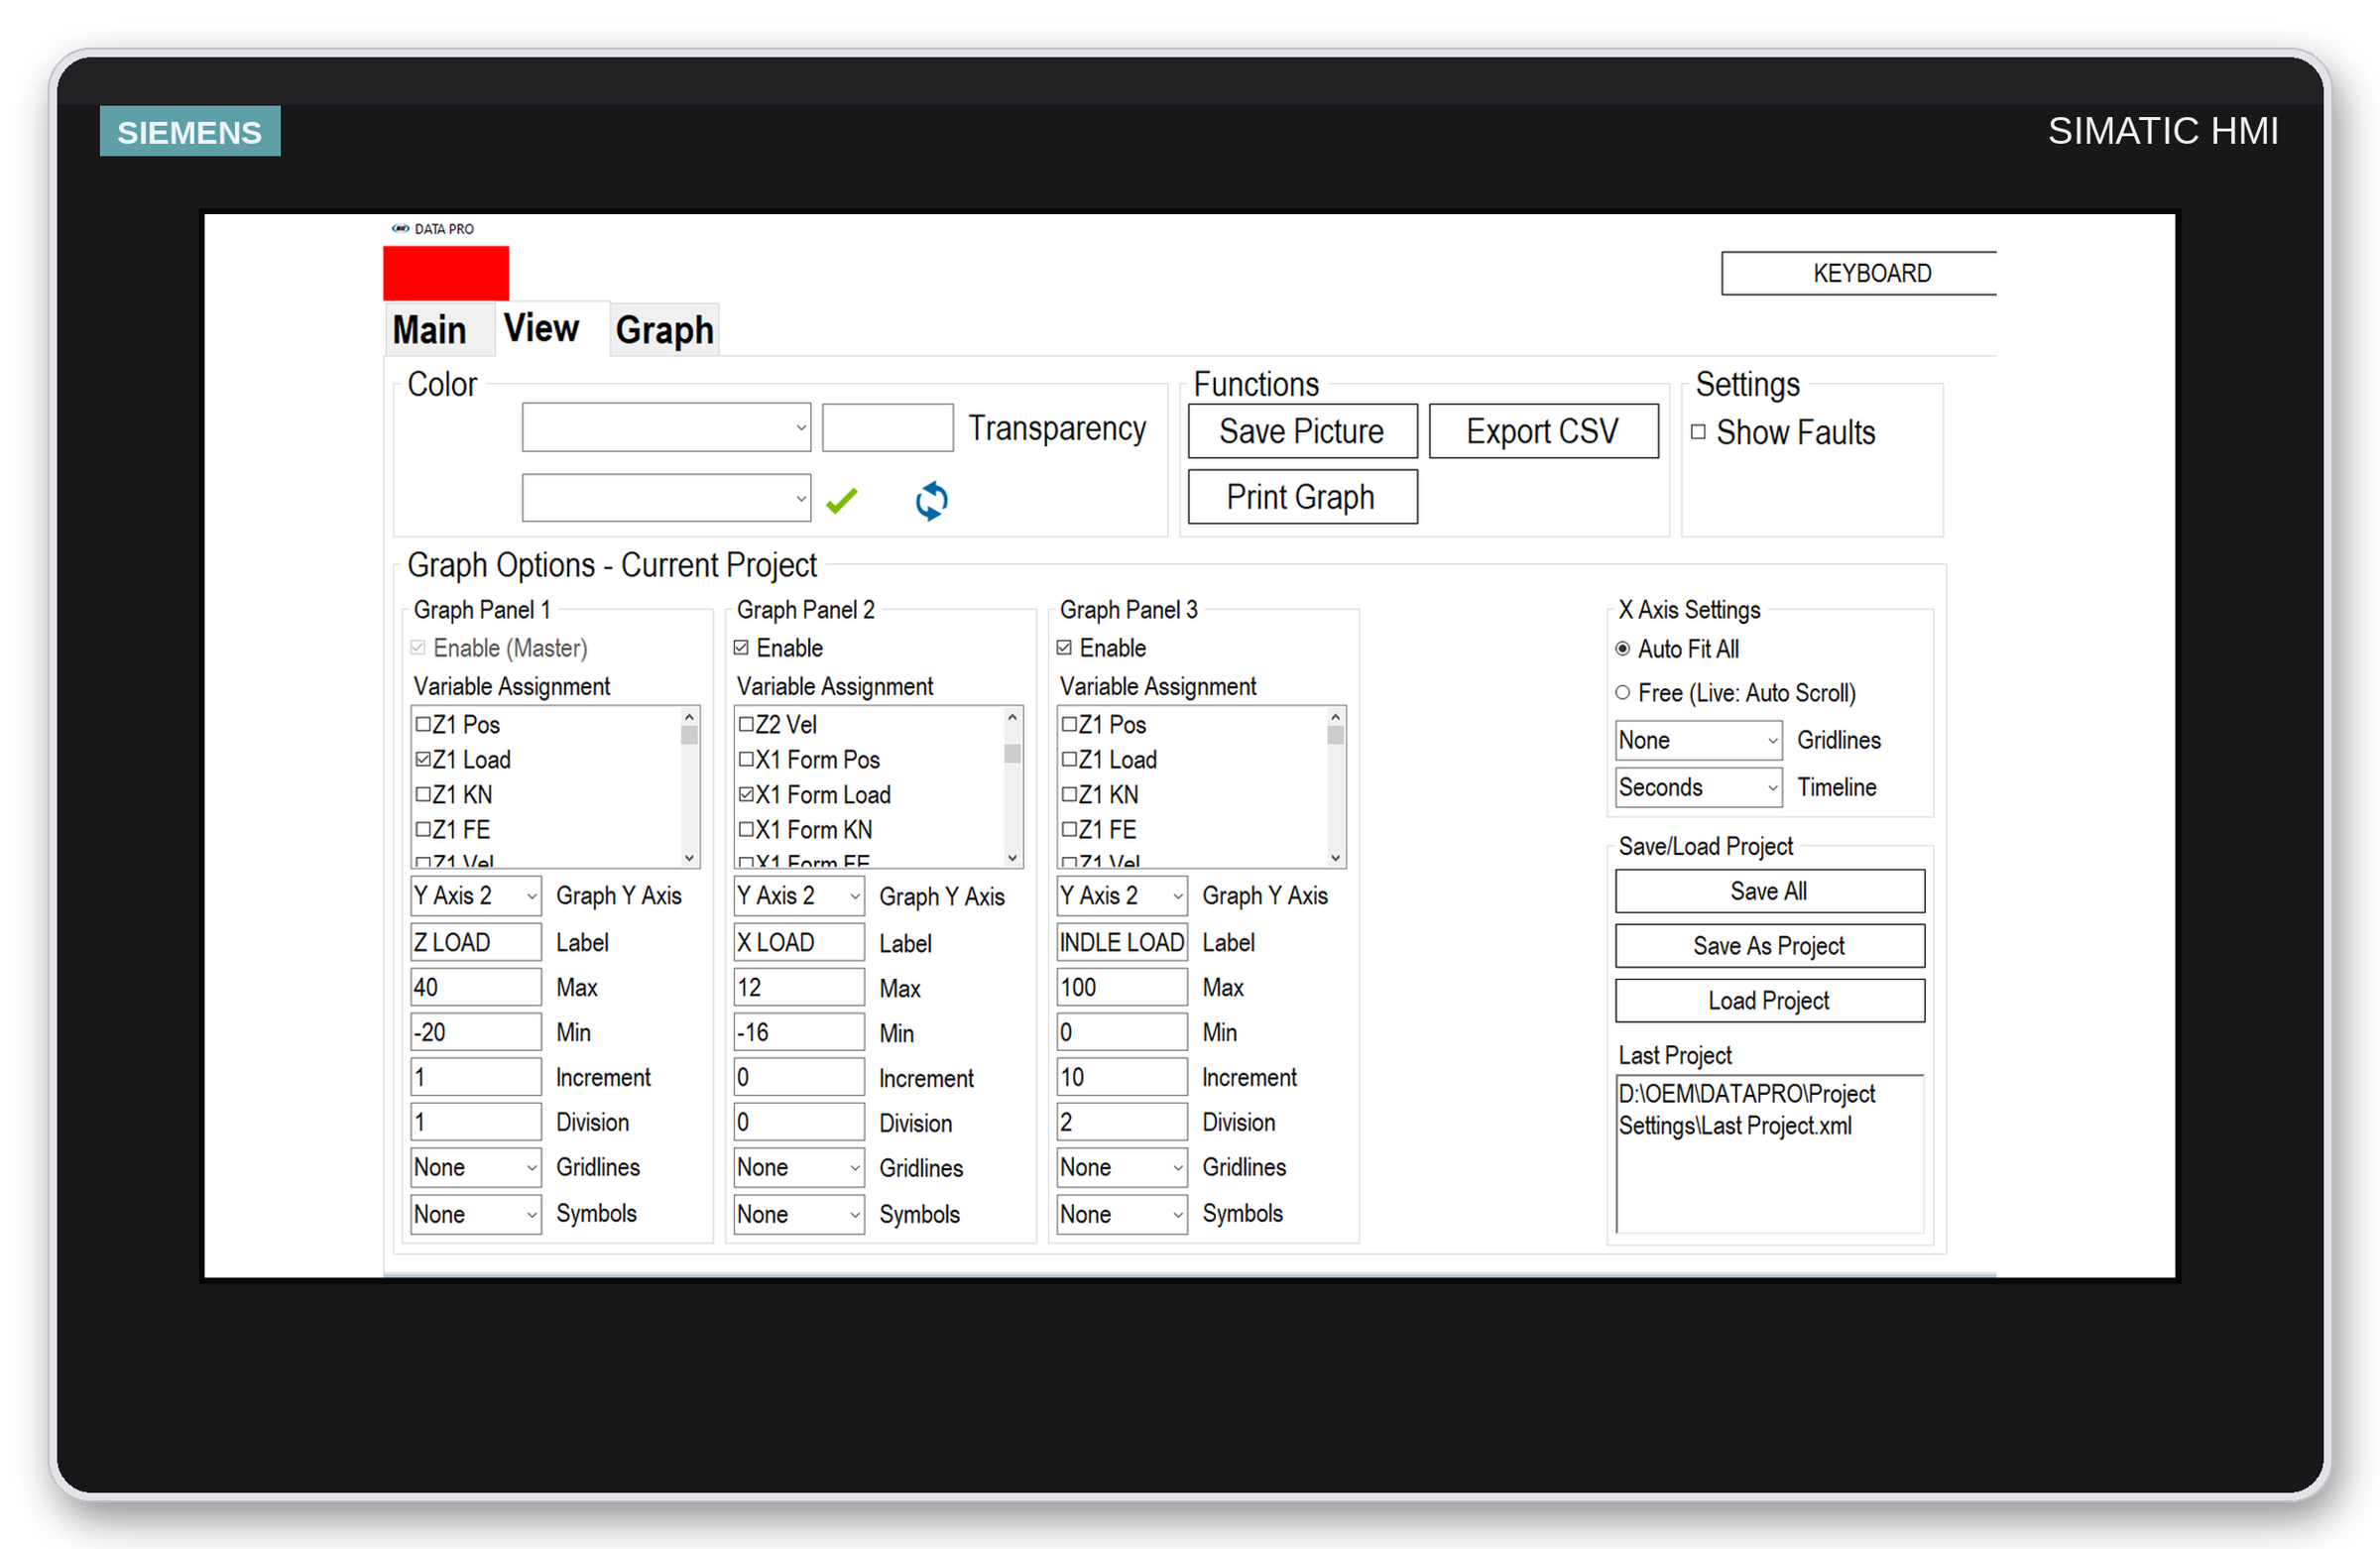
Task: Open Graph Y Axis dropdown in Panel 3
Action: coord(1122,896)
